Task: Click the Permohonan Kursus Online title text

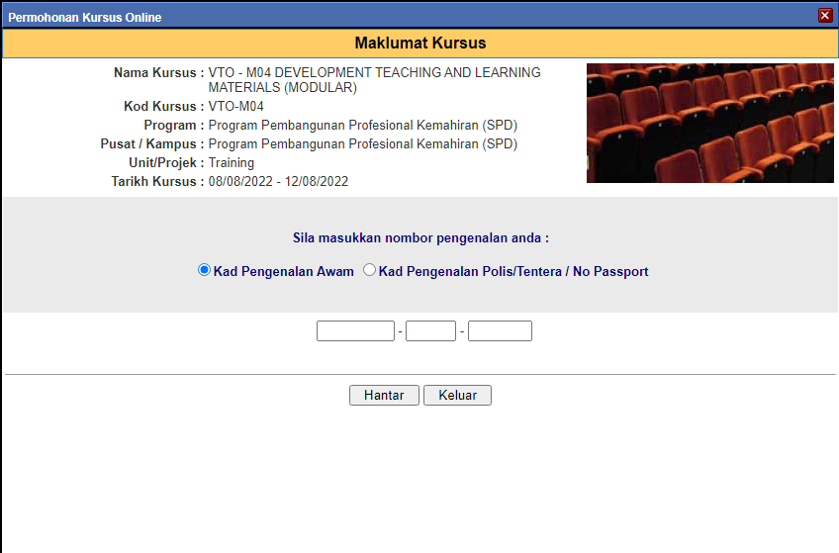Action: 85,18
